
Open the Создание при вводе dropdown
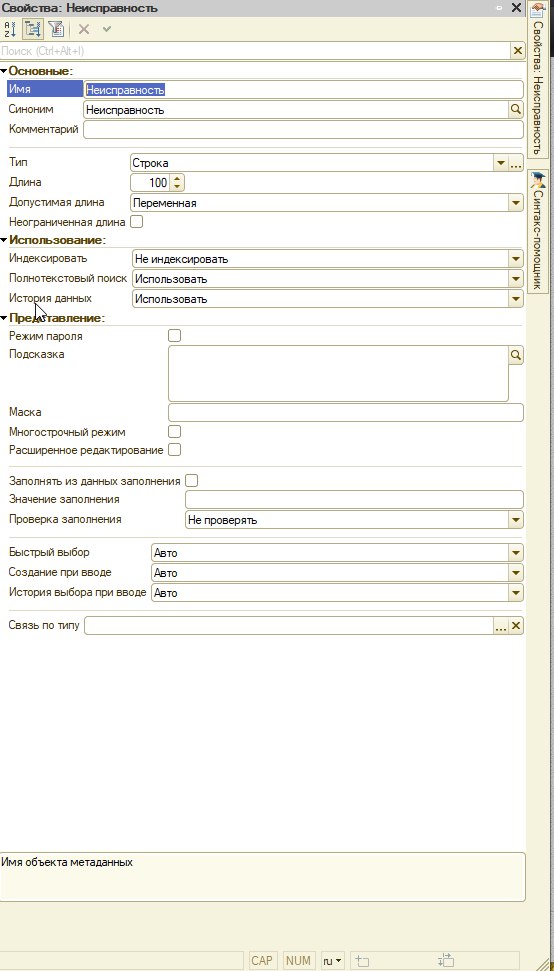click(x=516, y=573)
